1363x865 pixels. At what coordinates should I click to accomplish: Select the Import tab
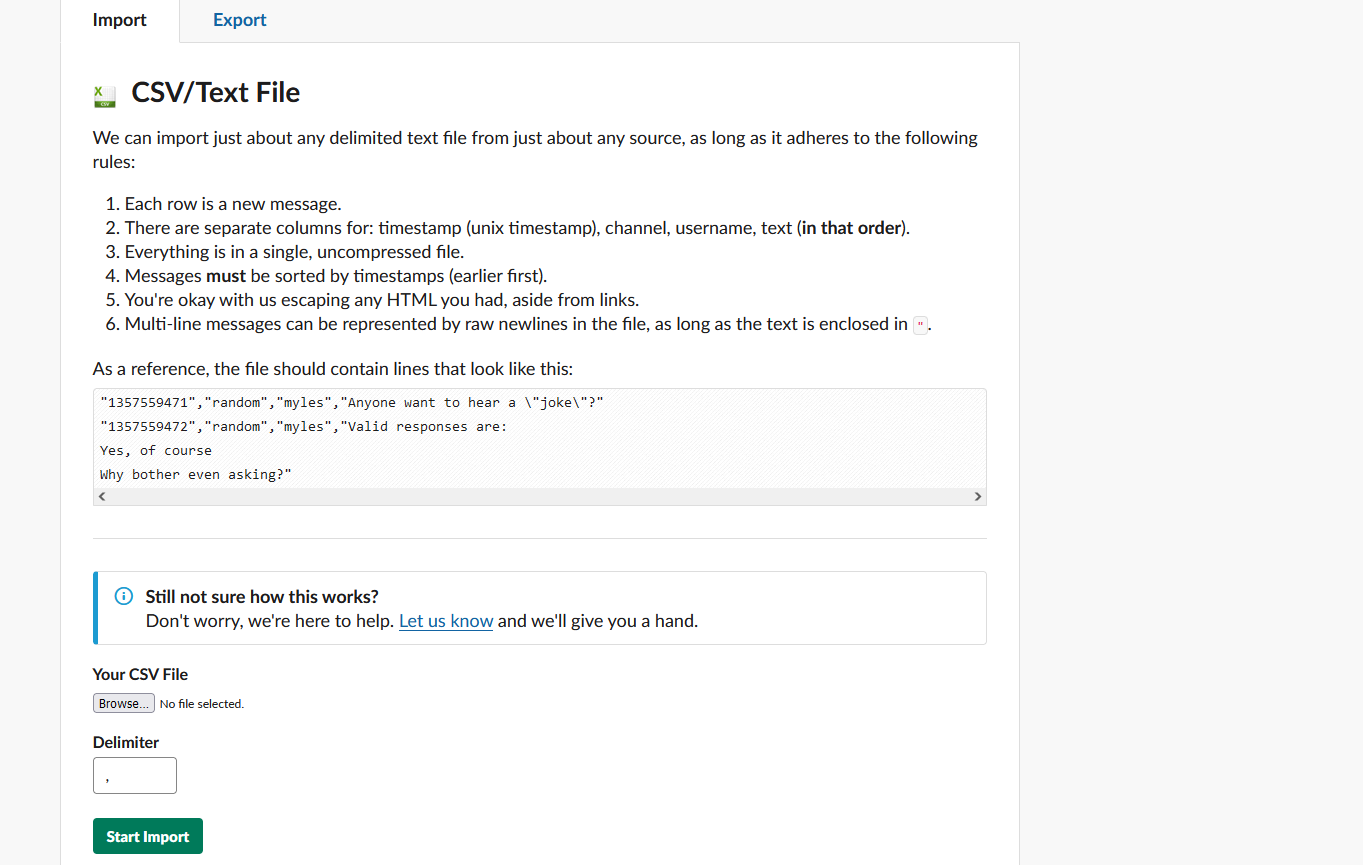[120, 20]
